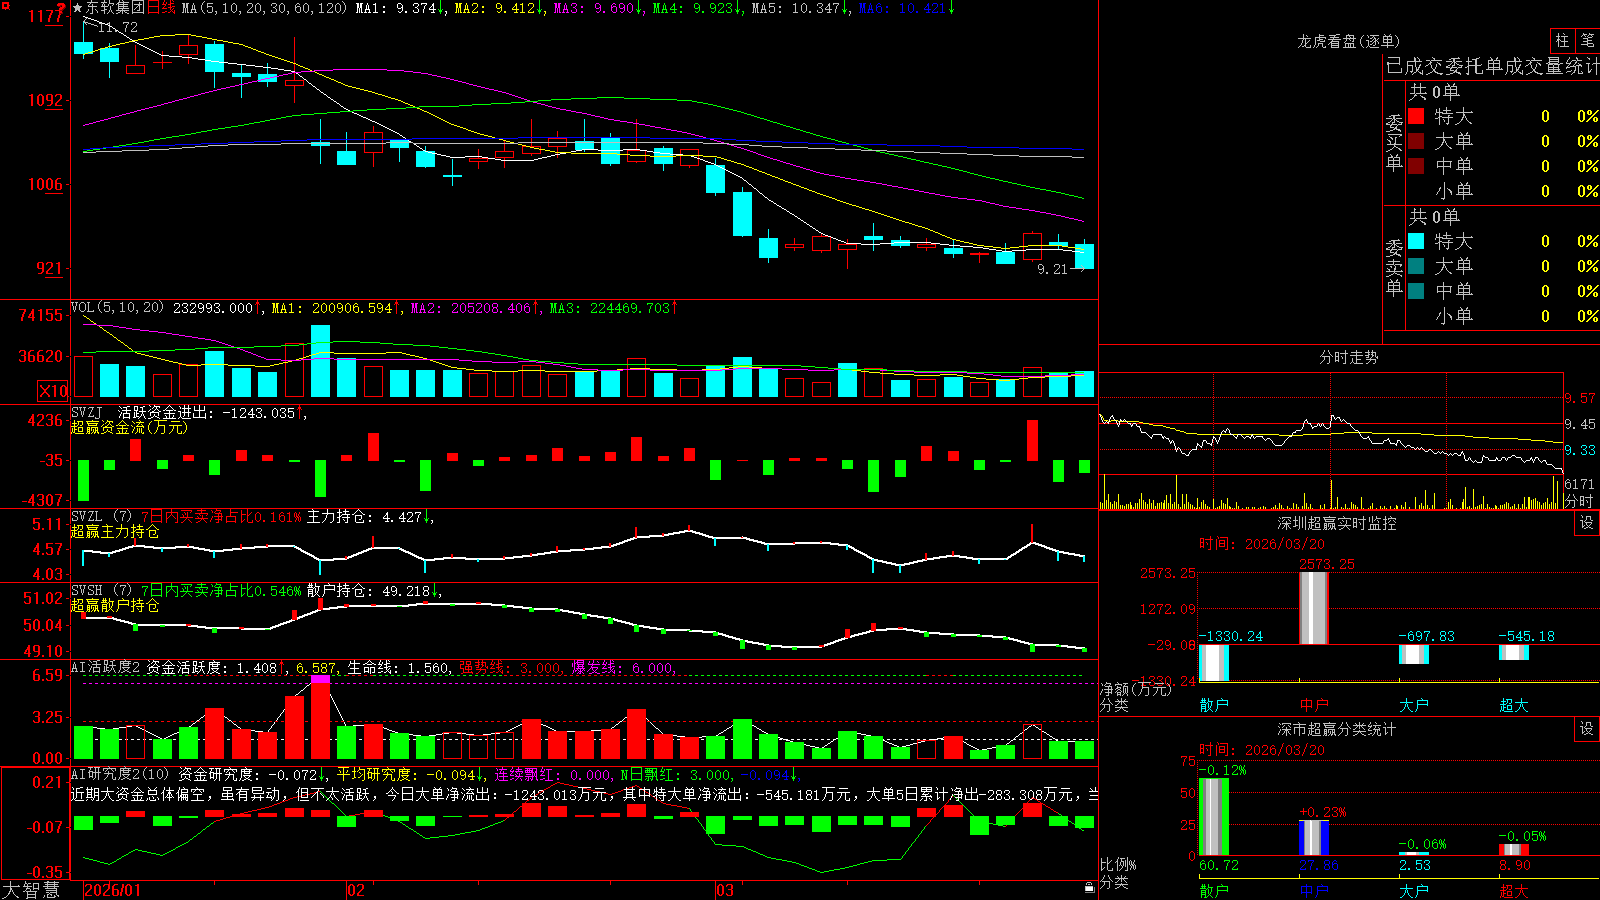Click the 超赢散户持仓 label

tap(115, 605)
